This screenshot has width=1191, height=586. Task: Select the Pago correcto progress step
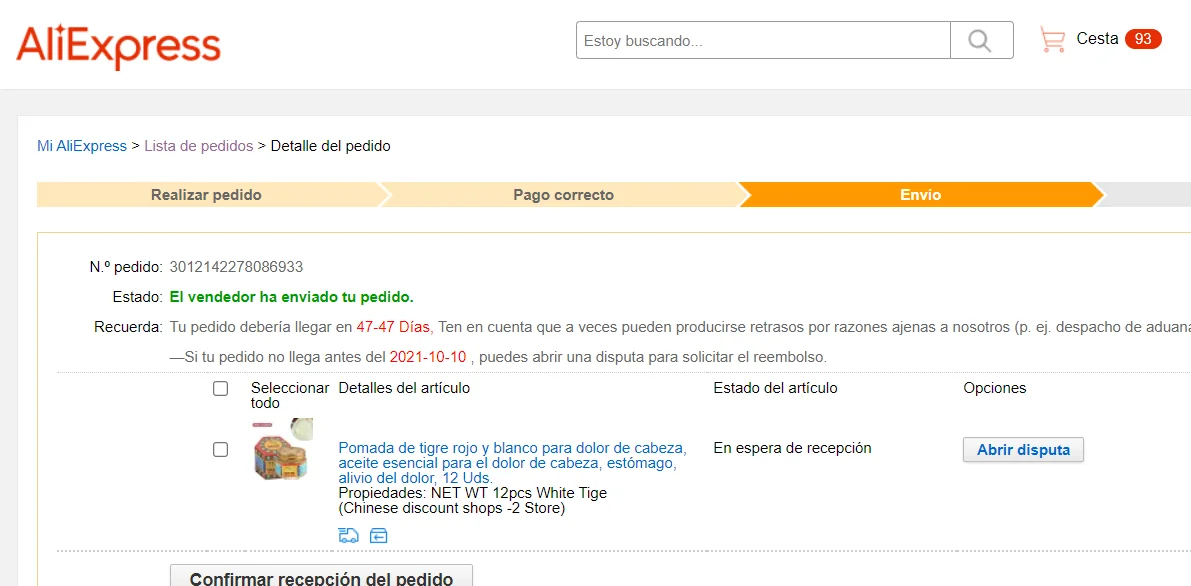point(563,195)
